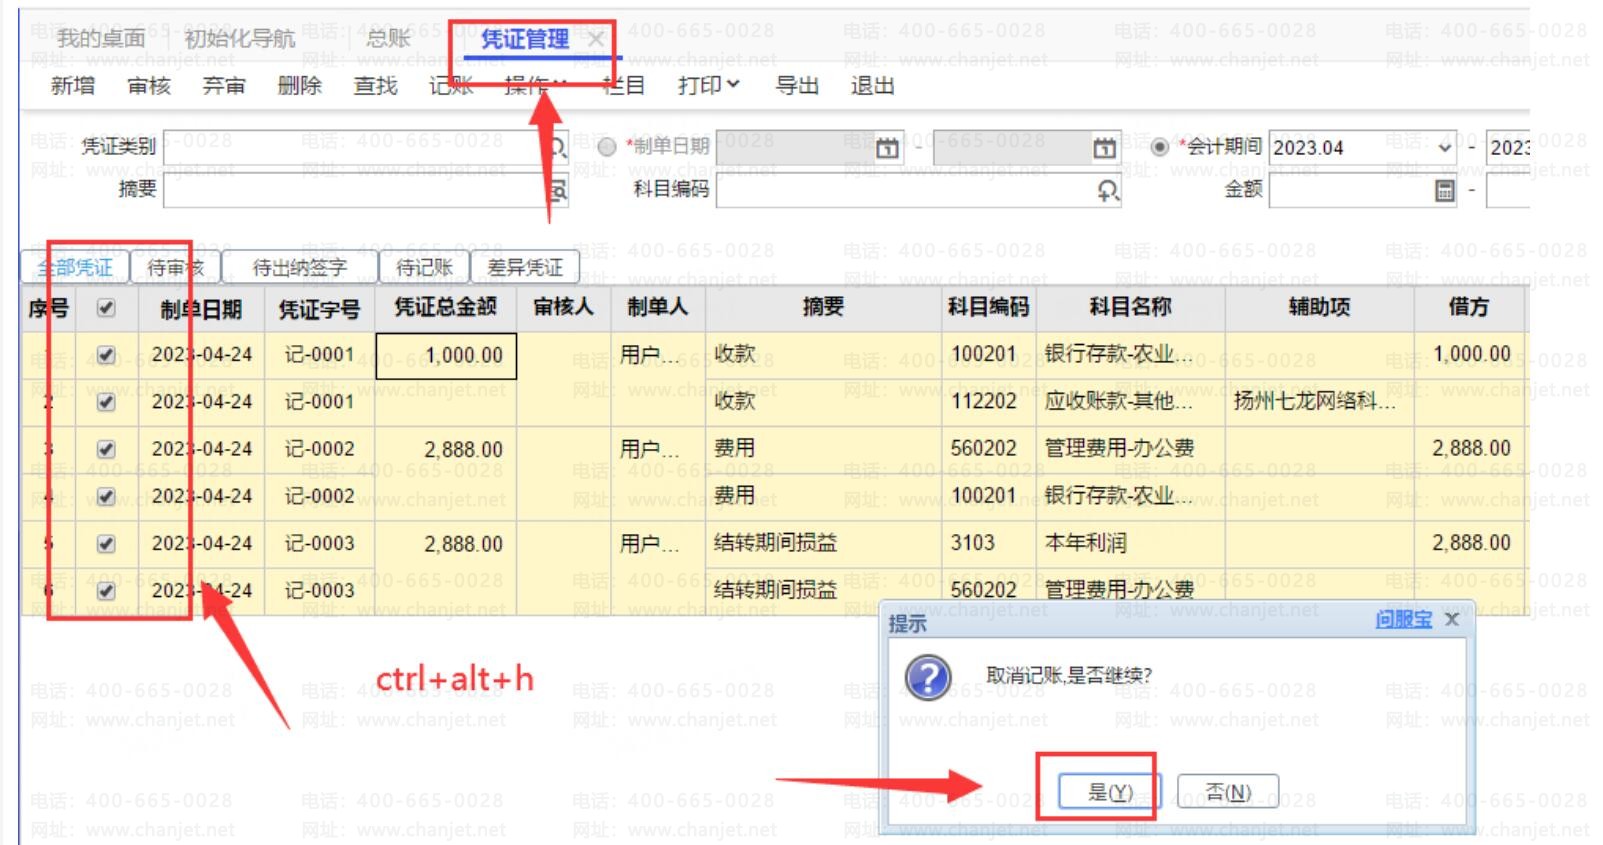Toggle checkbox for 记-0001 应收账款 row
This screenshot has height=845, width=1603.
tap(106, 402)
